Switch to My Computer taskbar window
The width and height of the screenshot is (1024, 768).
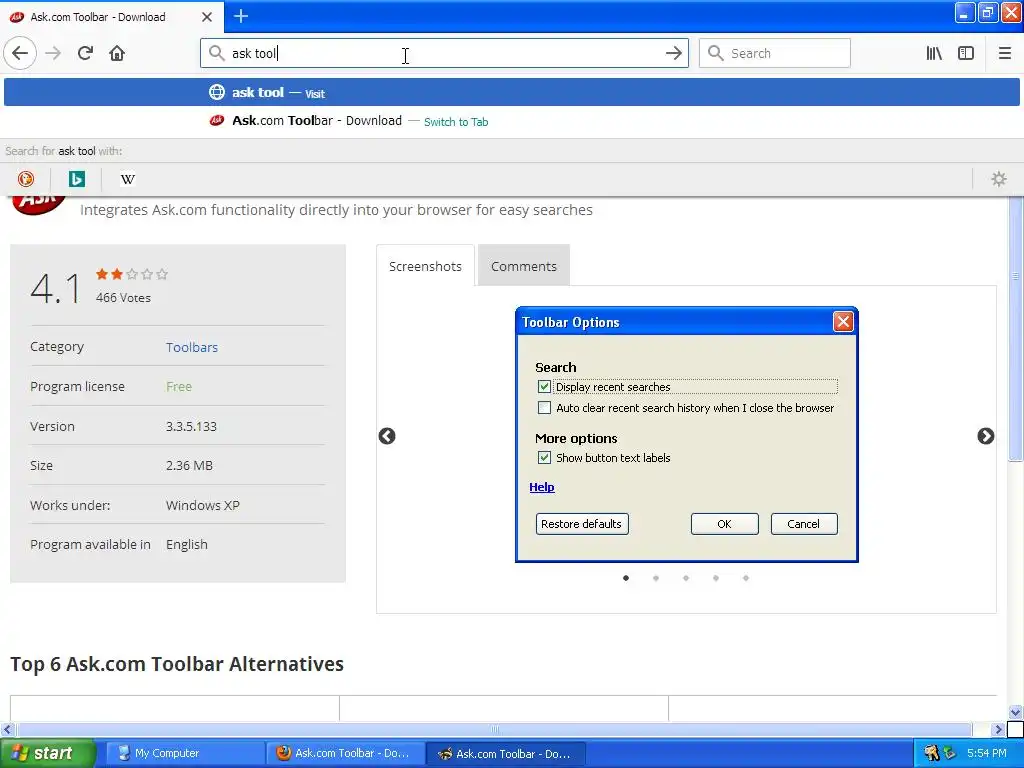click(x=184, y=753)
